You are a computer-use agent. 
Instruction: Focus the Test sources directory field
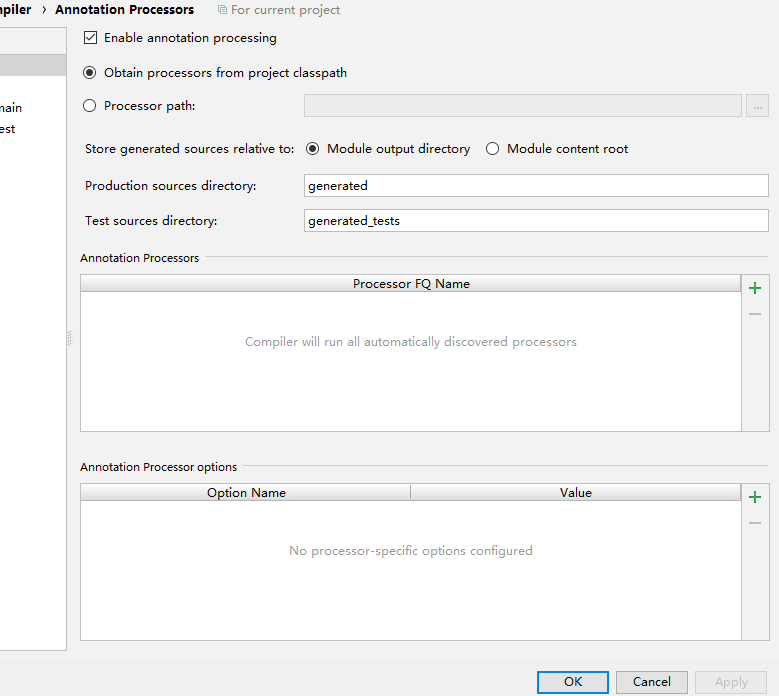point(536,221)
